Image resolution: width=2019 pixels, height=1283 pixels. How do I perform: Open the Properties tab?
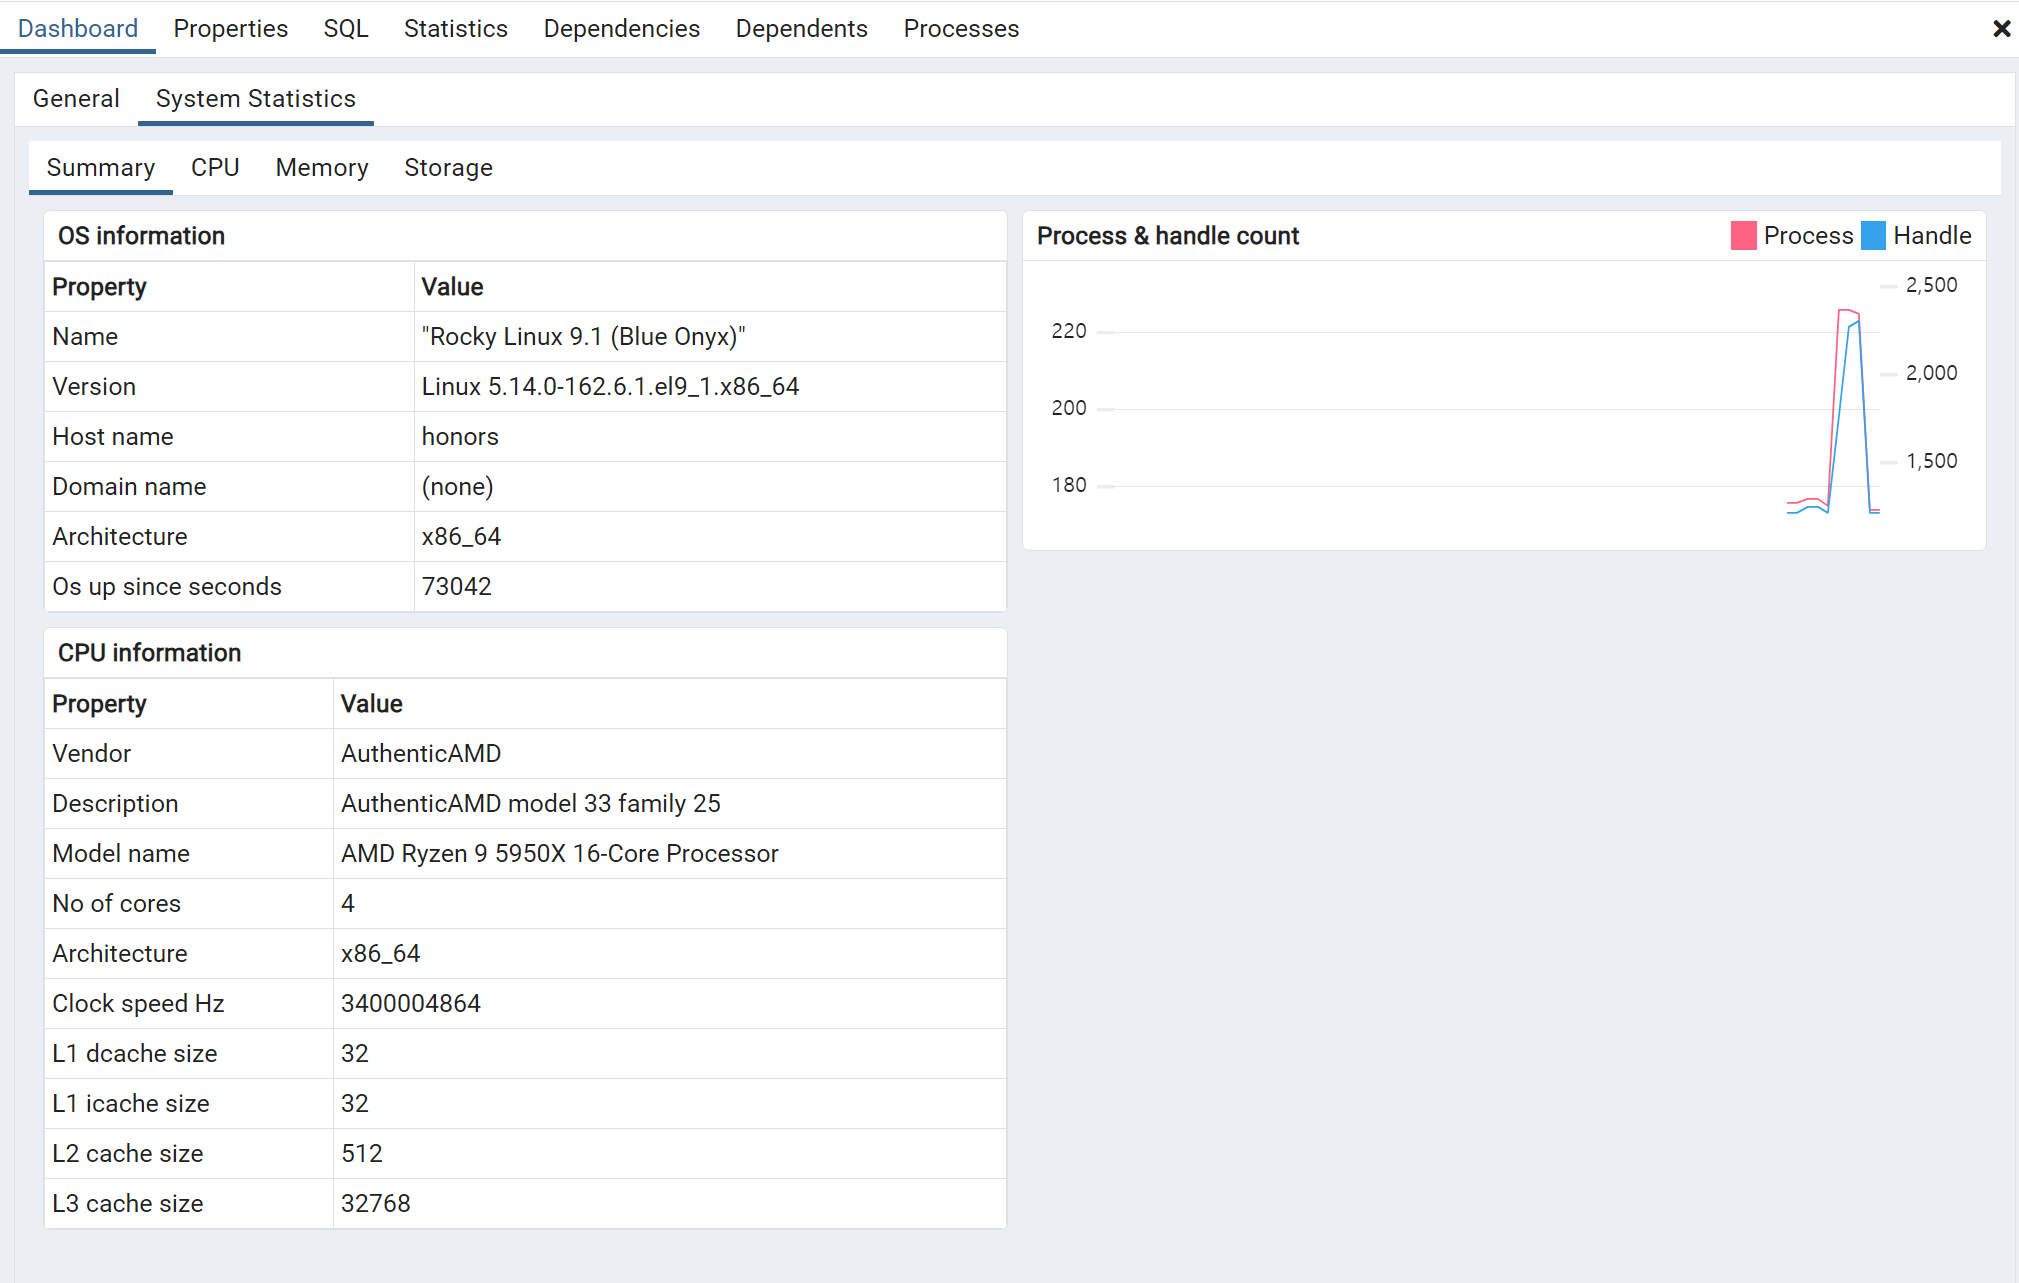230,29
